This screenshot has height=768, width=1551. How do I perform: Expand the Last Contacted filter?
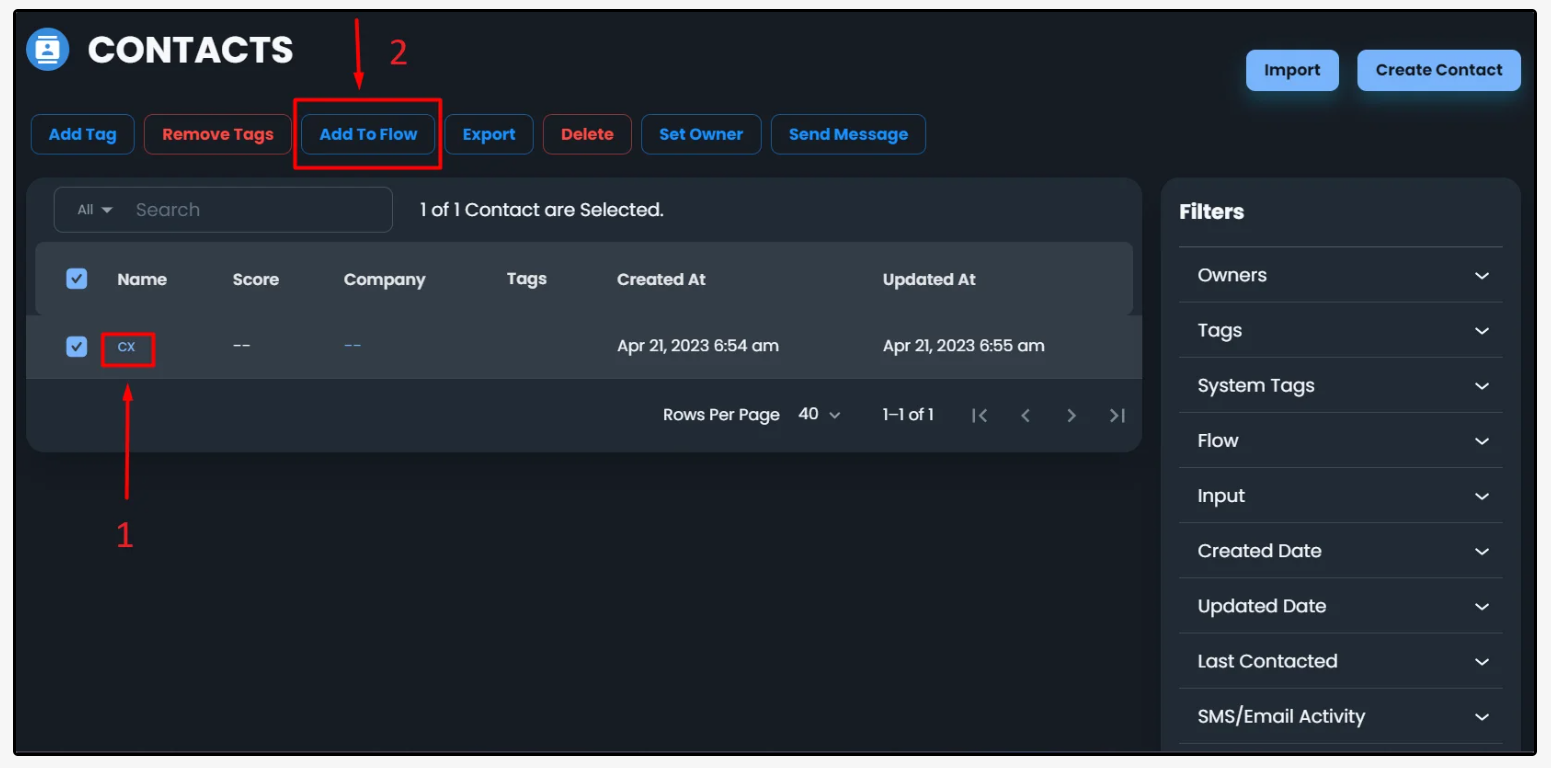pyautogui.click(x=1339, y=661)
